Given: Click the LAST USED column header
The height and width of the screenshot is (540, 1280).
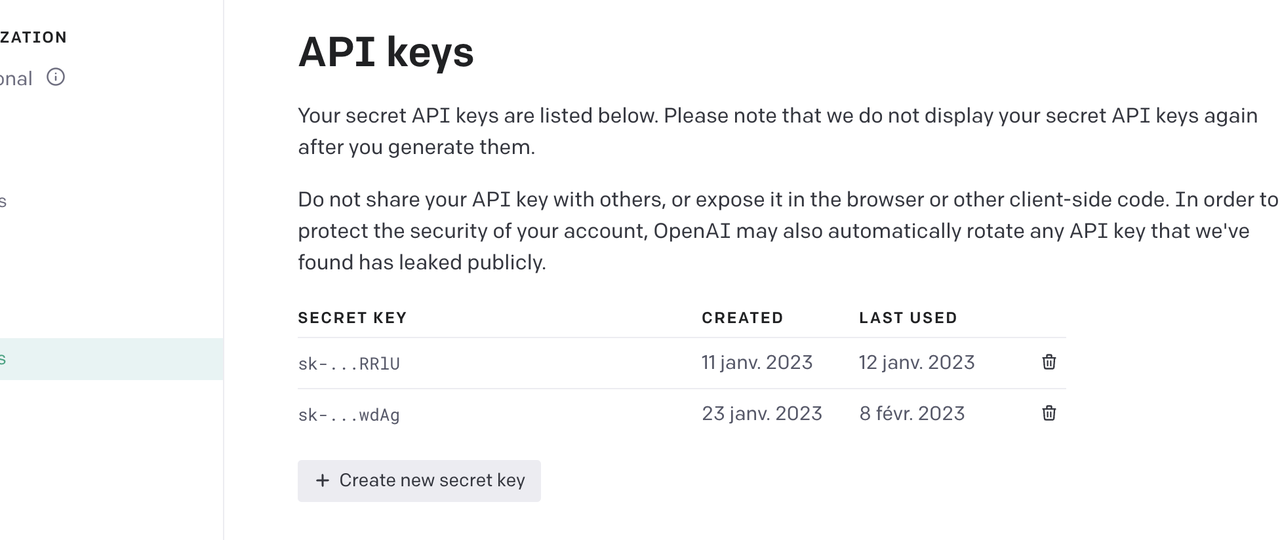Looking at the screenshot, I should 908,318.
